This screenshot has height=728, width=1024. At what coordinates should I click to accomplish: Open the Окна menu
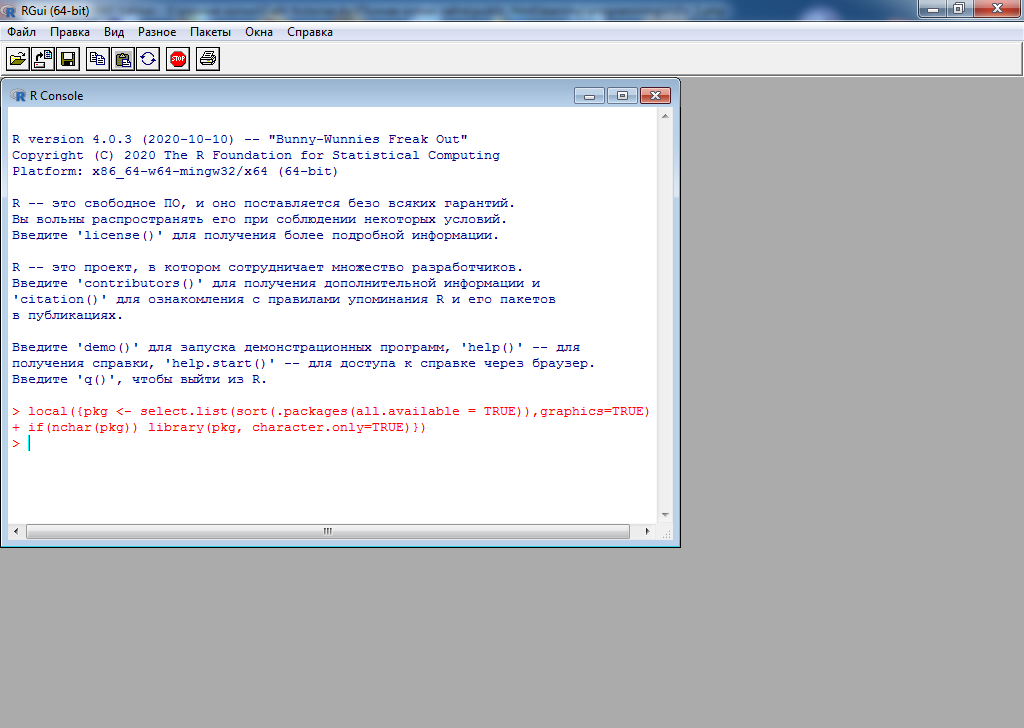click(x=259, y=32)
